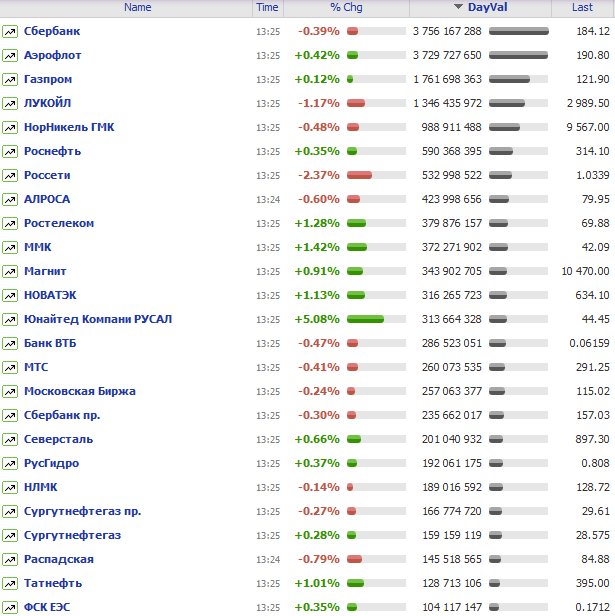
Task: Open the Юнайтед Компани РУСАЛ link
Action: 98,319
